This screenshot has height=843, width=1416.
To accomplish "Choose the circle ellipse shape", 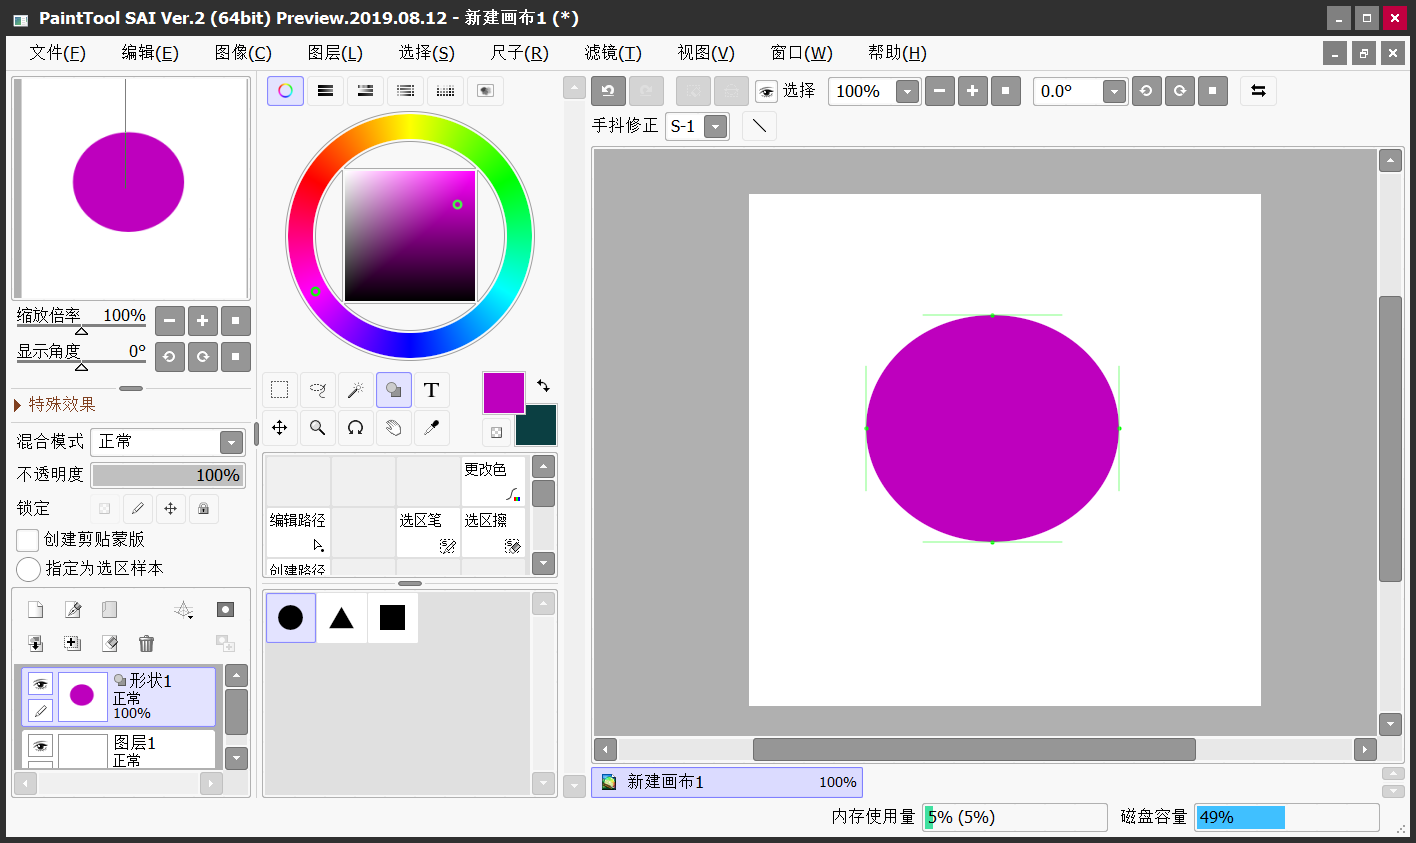I will pyautogui.click(x=291, y=618).
